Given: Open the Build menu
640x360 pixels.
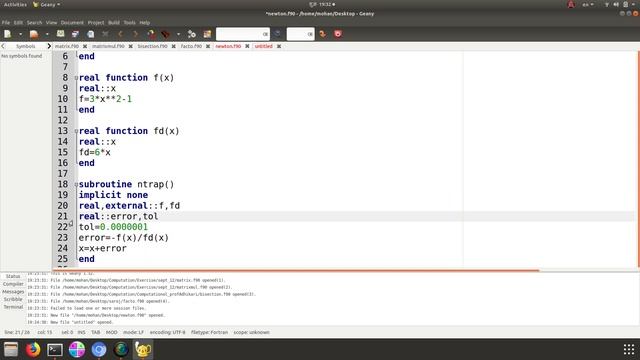Looking at the screenshot, I should click(114, 23).
